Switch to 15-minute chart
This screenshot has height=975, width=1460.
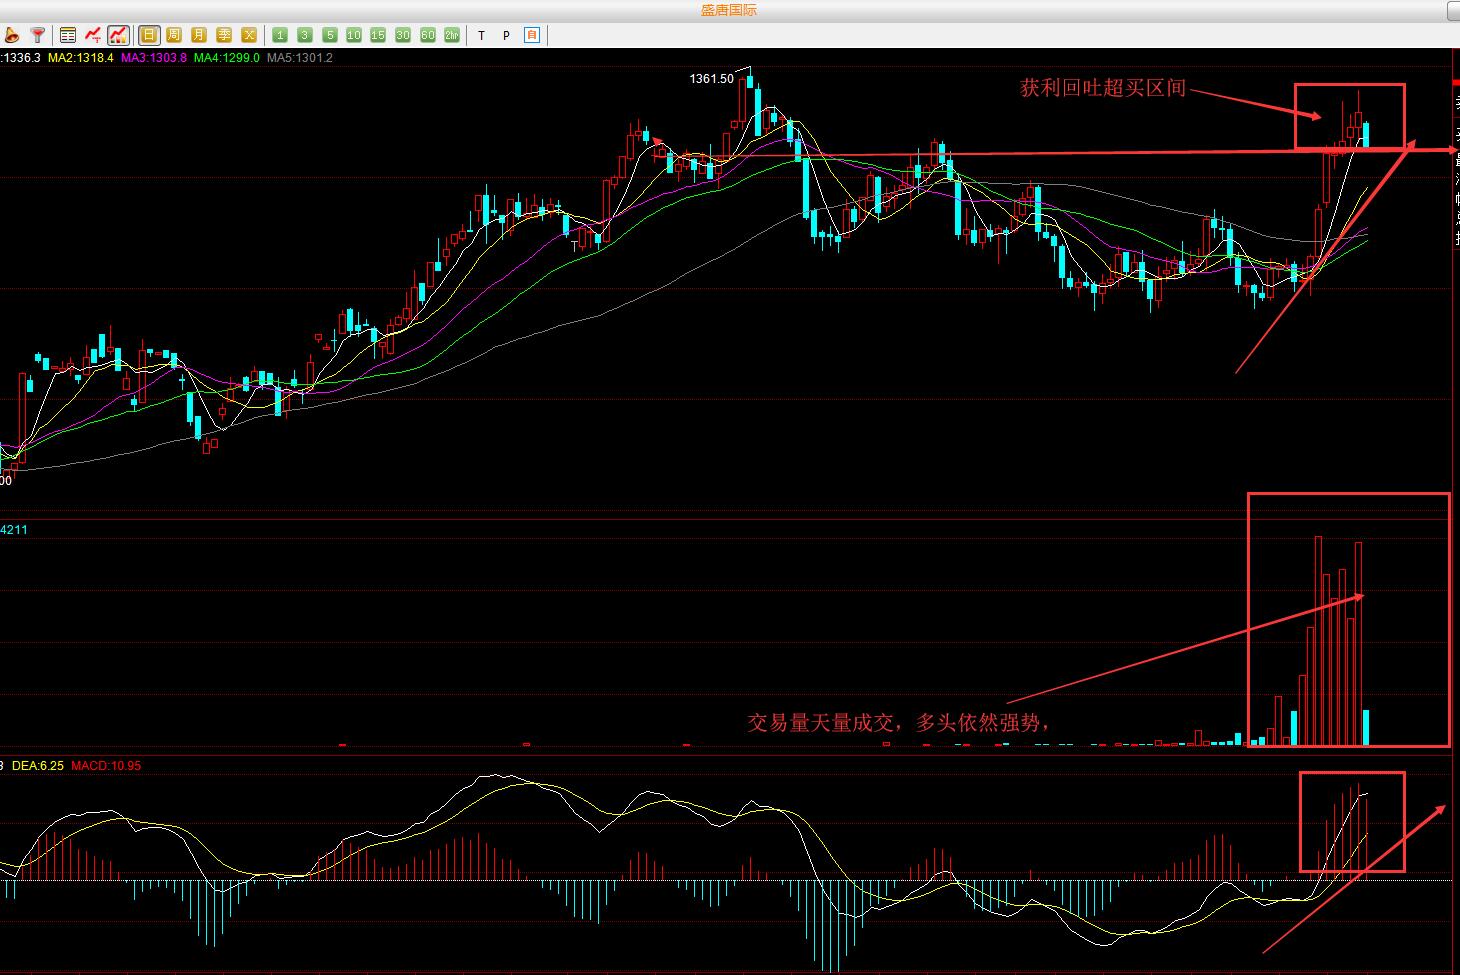tap(378, 35)
